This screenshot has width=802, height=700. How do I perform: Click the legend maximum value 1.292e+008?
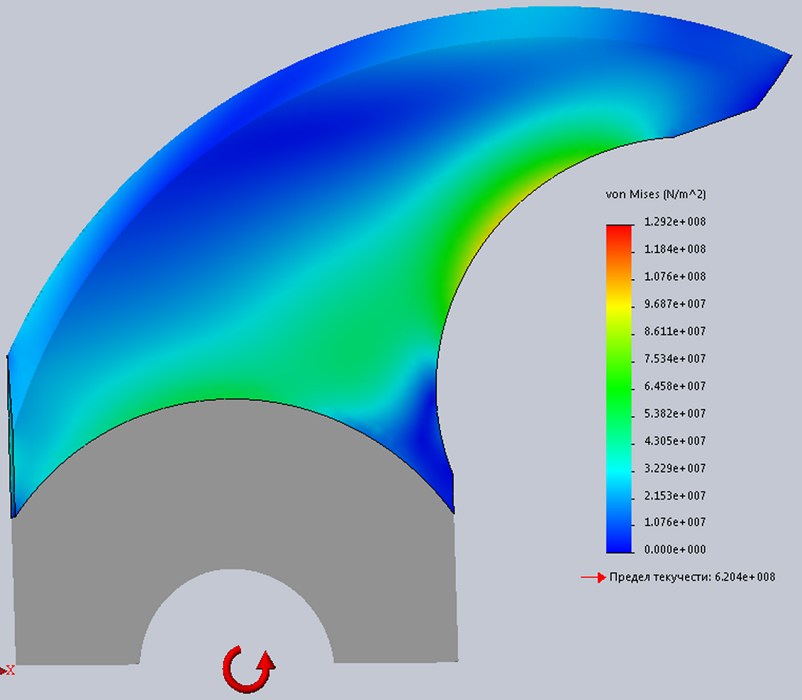pyautogui.click(x=675, y=222)
